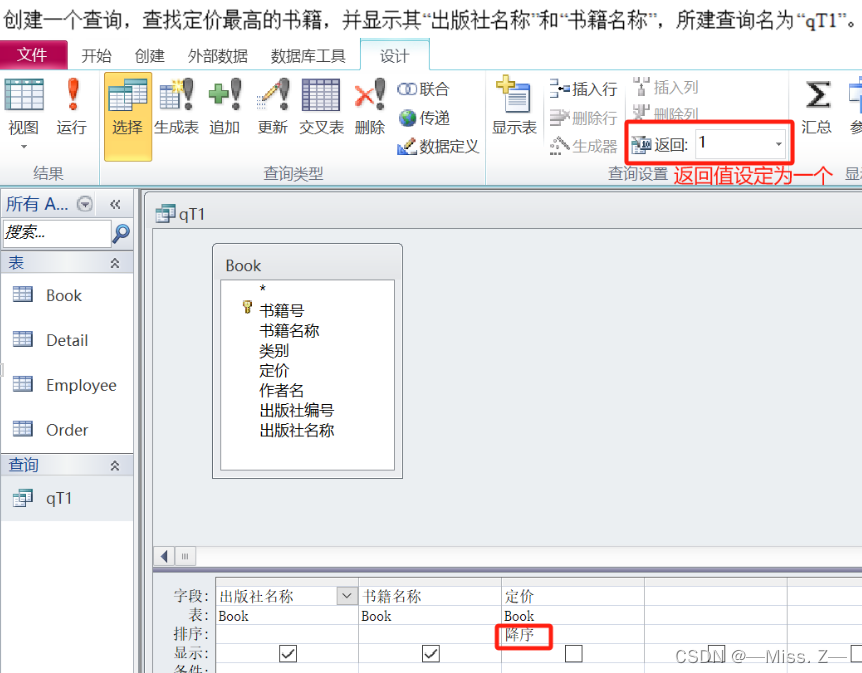The width and height of the screenshot is (862, 673).
Task: Click the Append (追加) query icon
Action: (224, 107)
